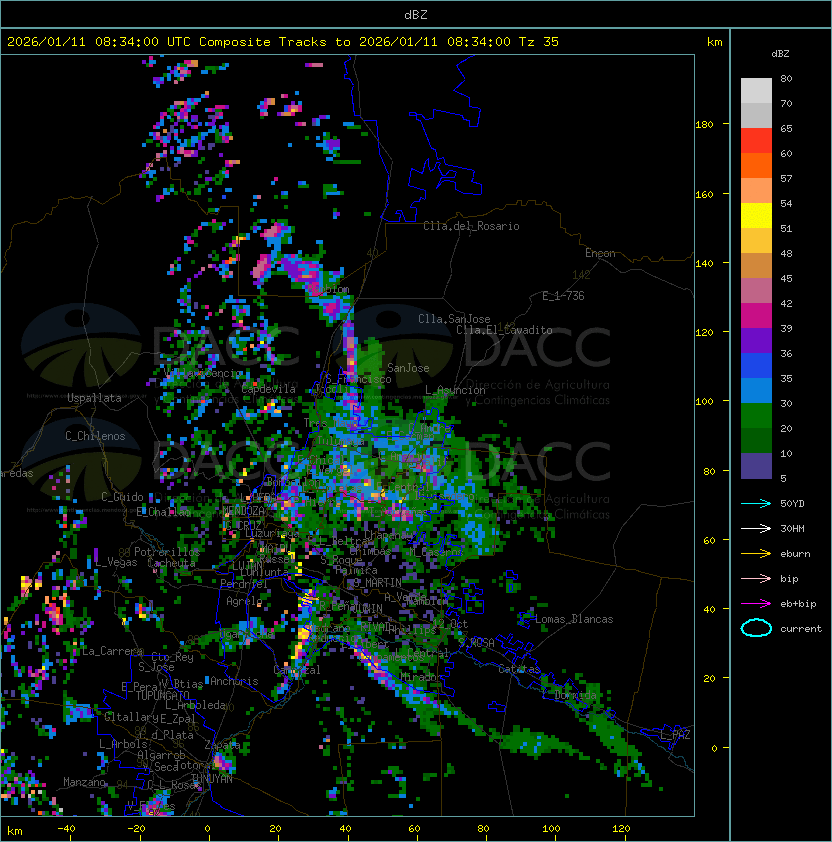Click the '-40' km tick on the bottom axis
Viewport: 832px width, 842px height.
pos(67,829)
